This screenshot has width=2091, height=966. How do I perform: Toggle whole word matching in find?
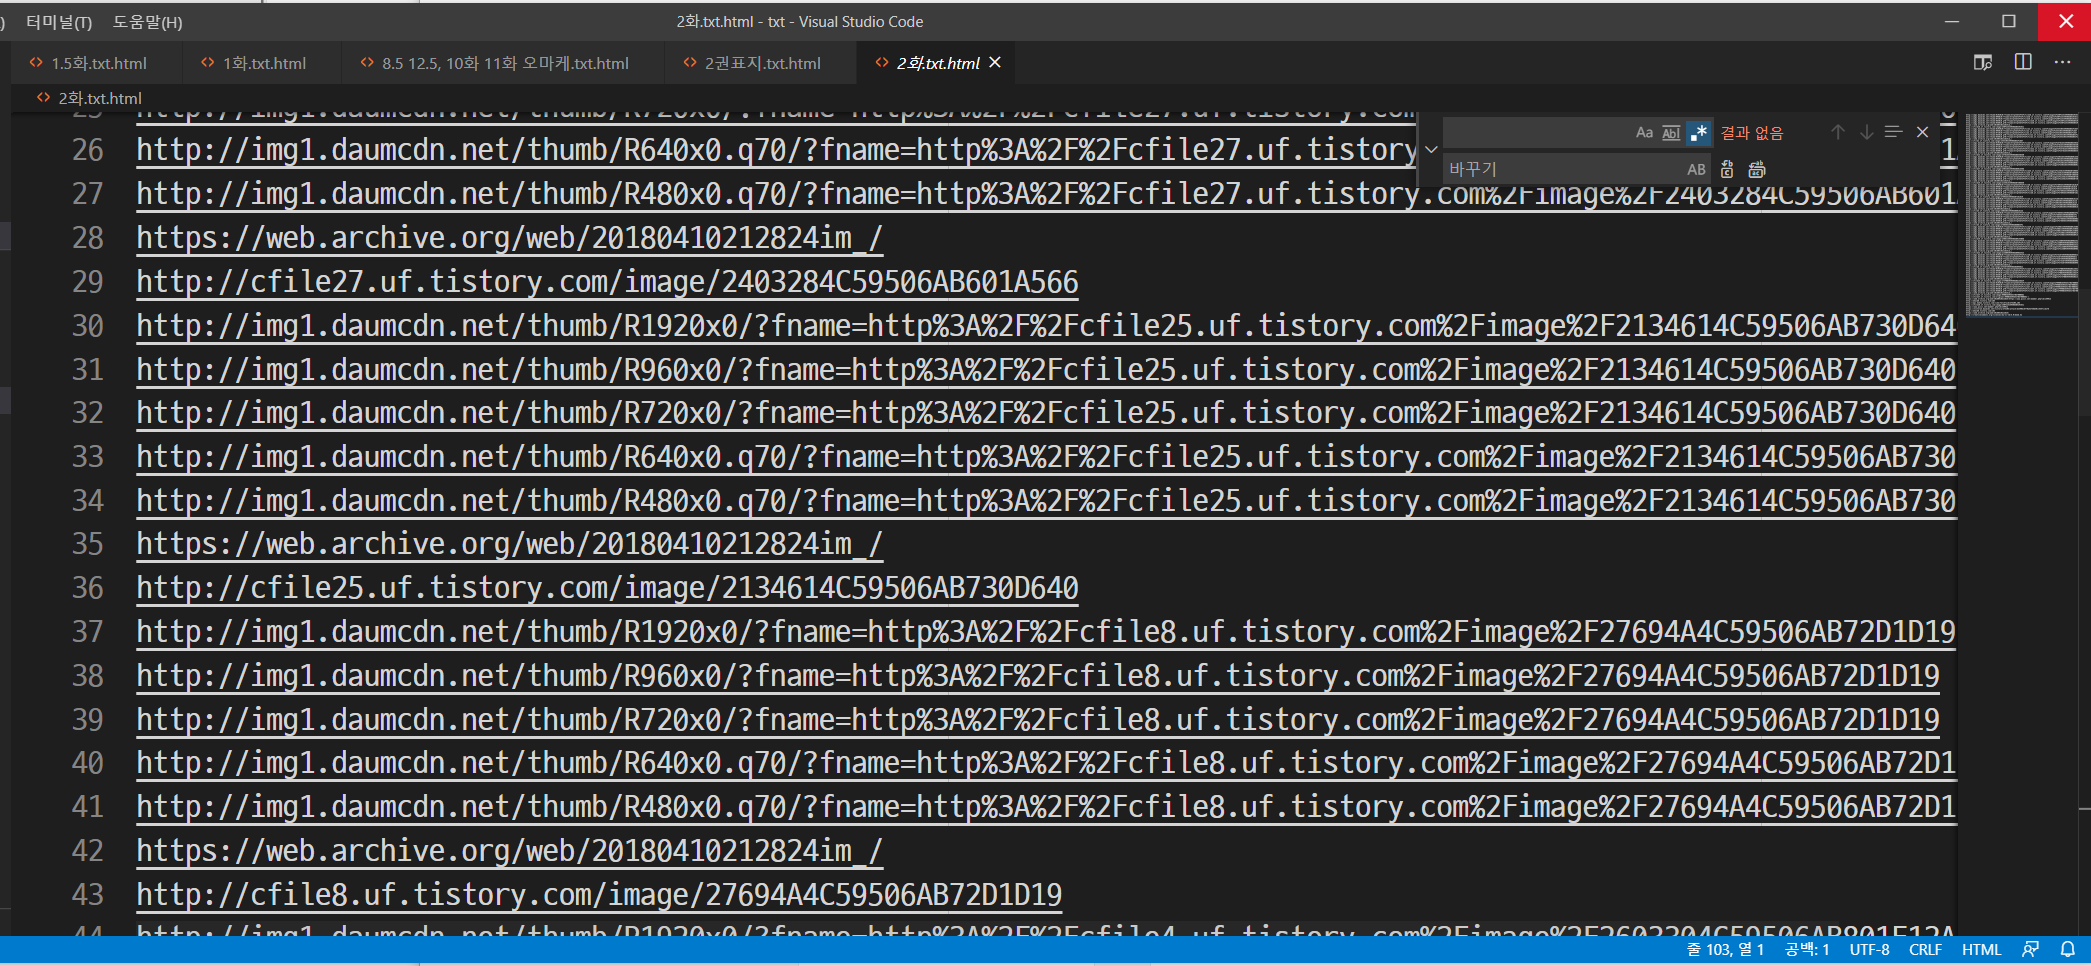click(1671, 132)
